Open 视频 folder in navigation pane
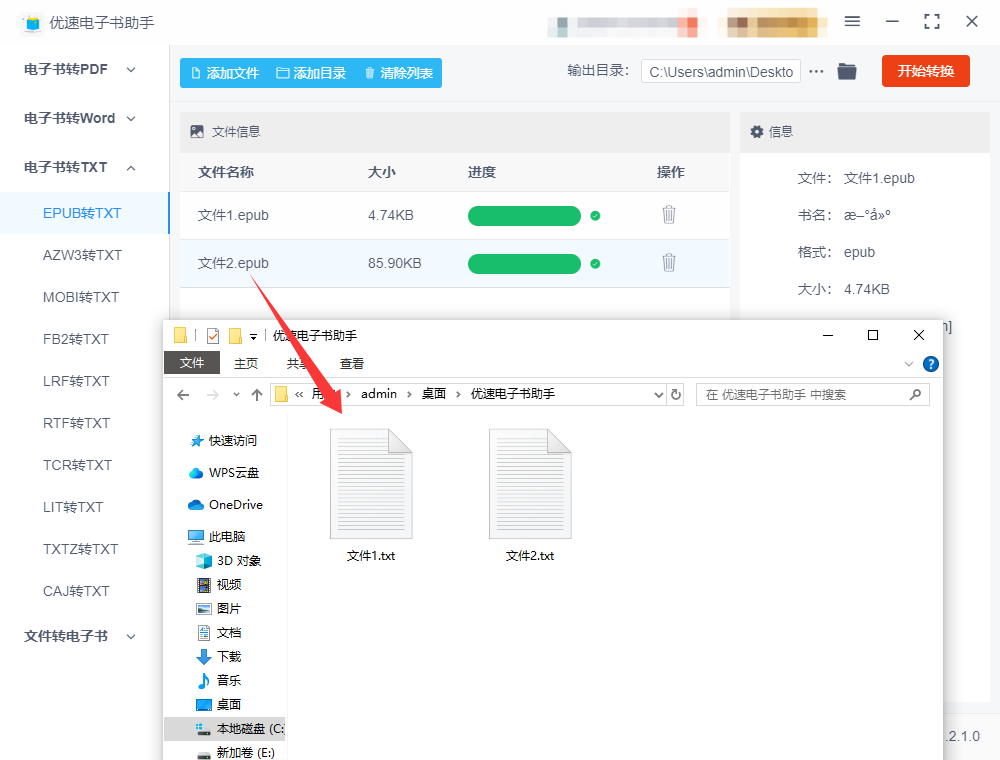This screenshot has width=1000, height=760. point(219,585)
